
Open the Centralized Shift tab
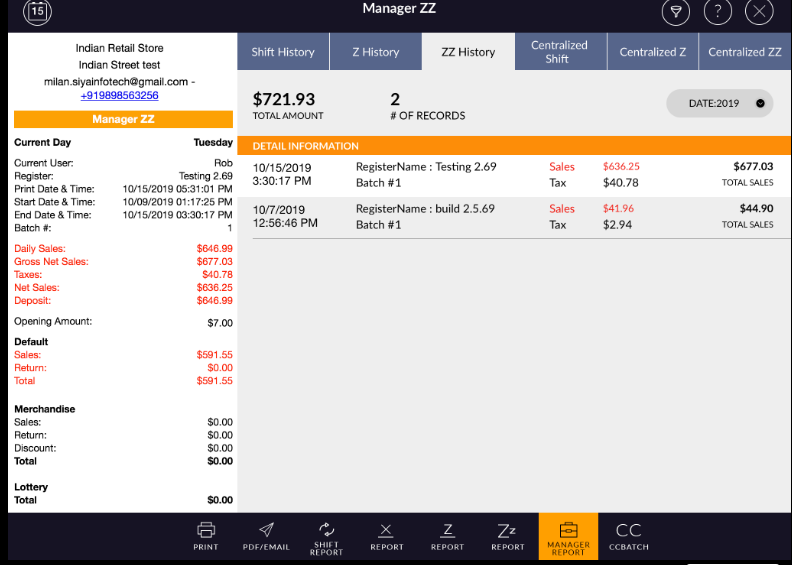559,52
